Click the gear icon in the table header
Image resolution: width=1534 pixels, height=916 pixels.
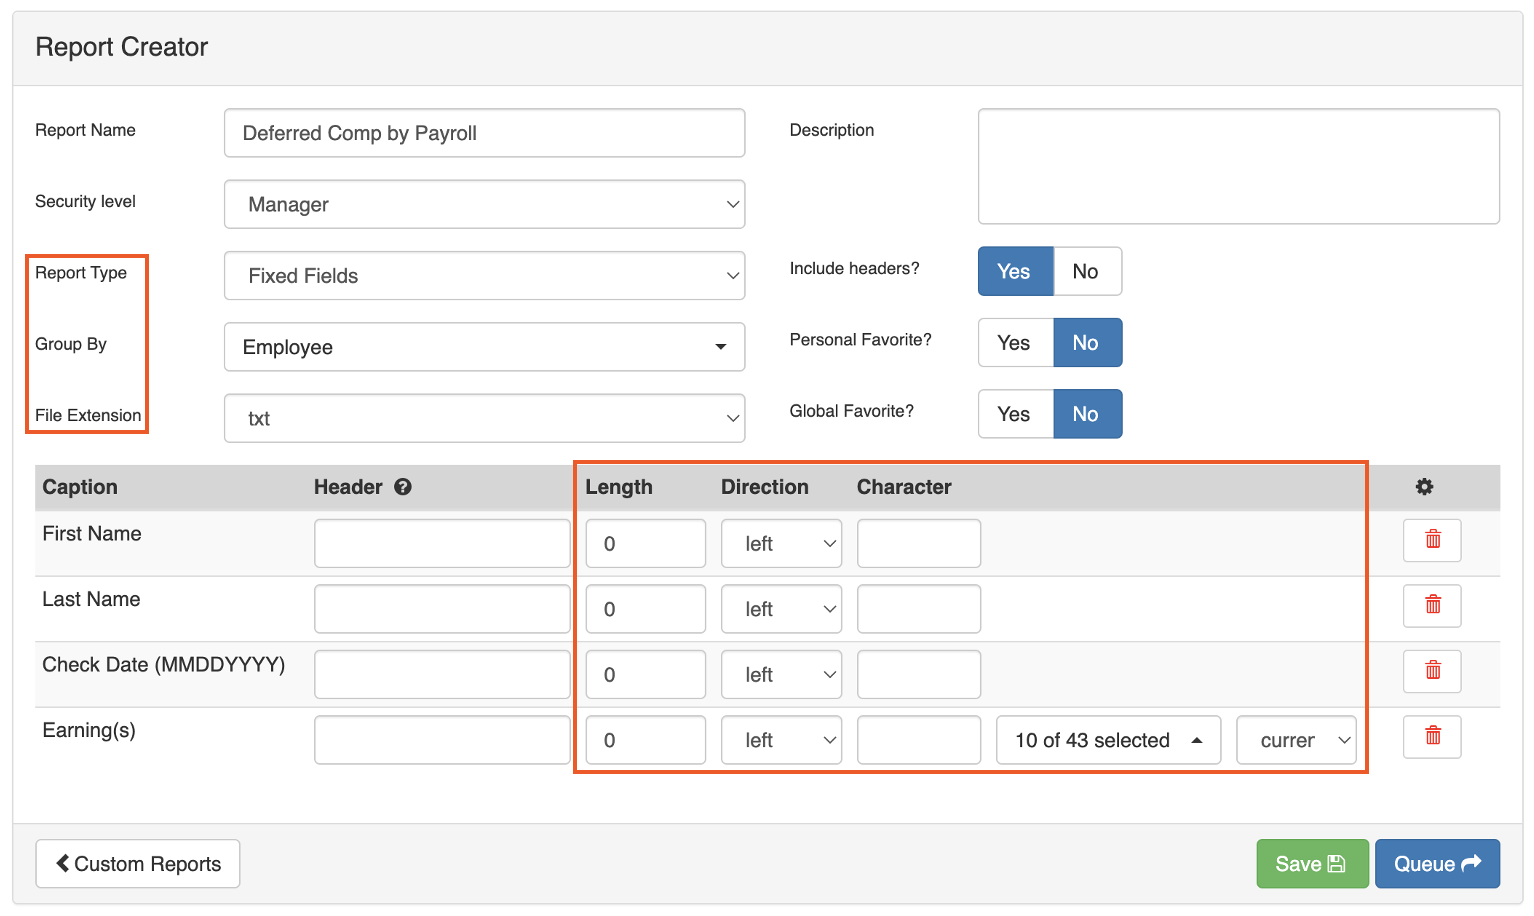coord(1424,487)
